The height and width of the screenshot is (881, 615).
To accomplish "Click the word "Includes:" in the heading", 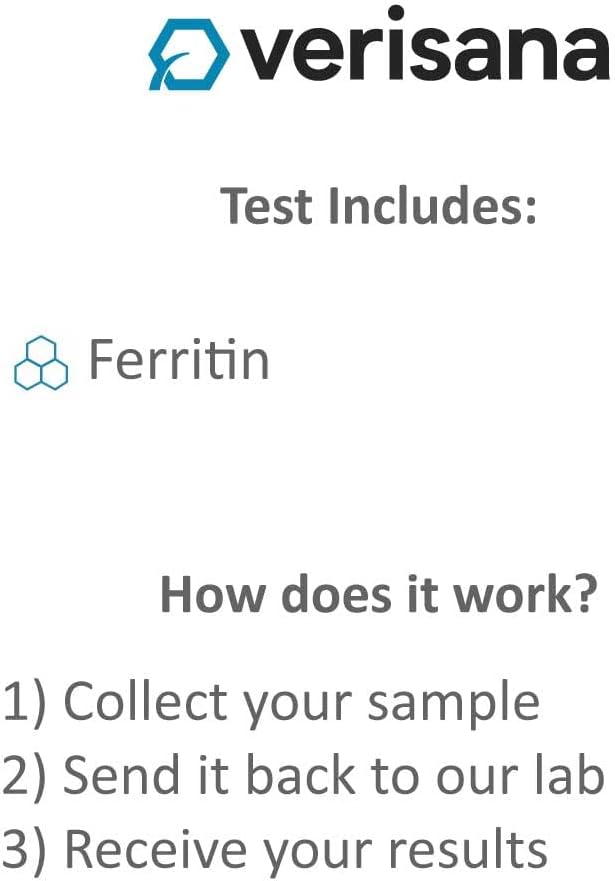I will coord(432,206).
